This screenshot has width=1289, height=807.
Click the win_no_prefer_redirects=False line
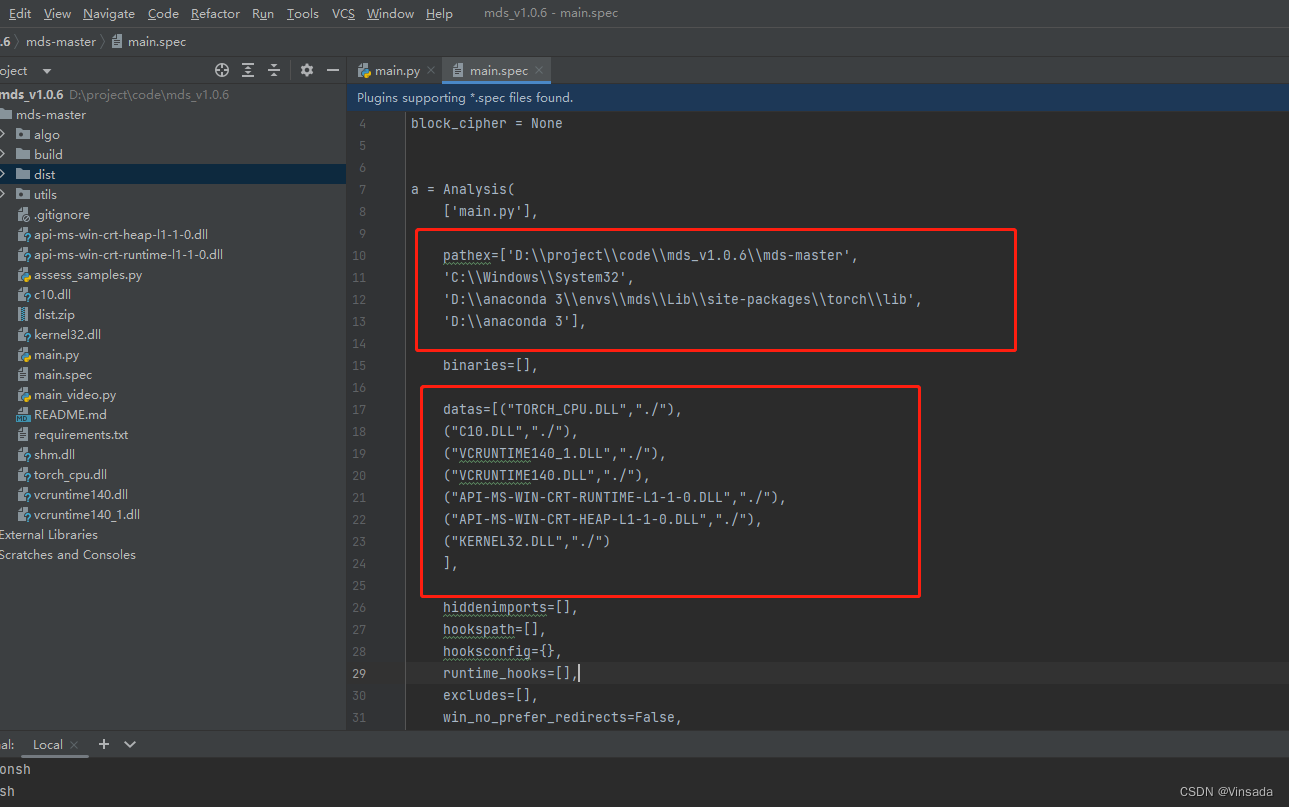pos(562,717)
